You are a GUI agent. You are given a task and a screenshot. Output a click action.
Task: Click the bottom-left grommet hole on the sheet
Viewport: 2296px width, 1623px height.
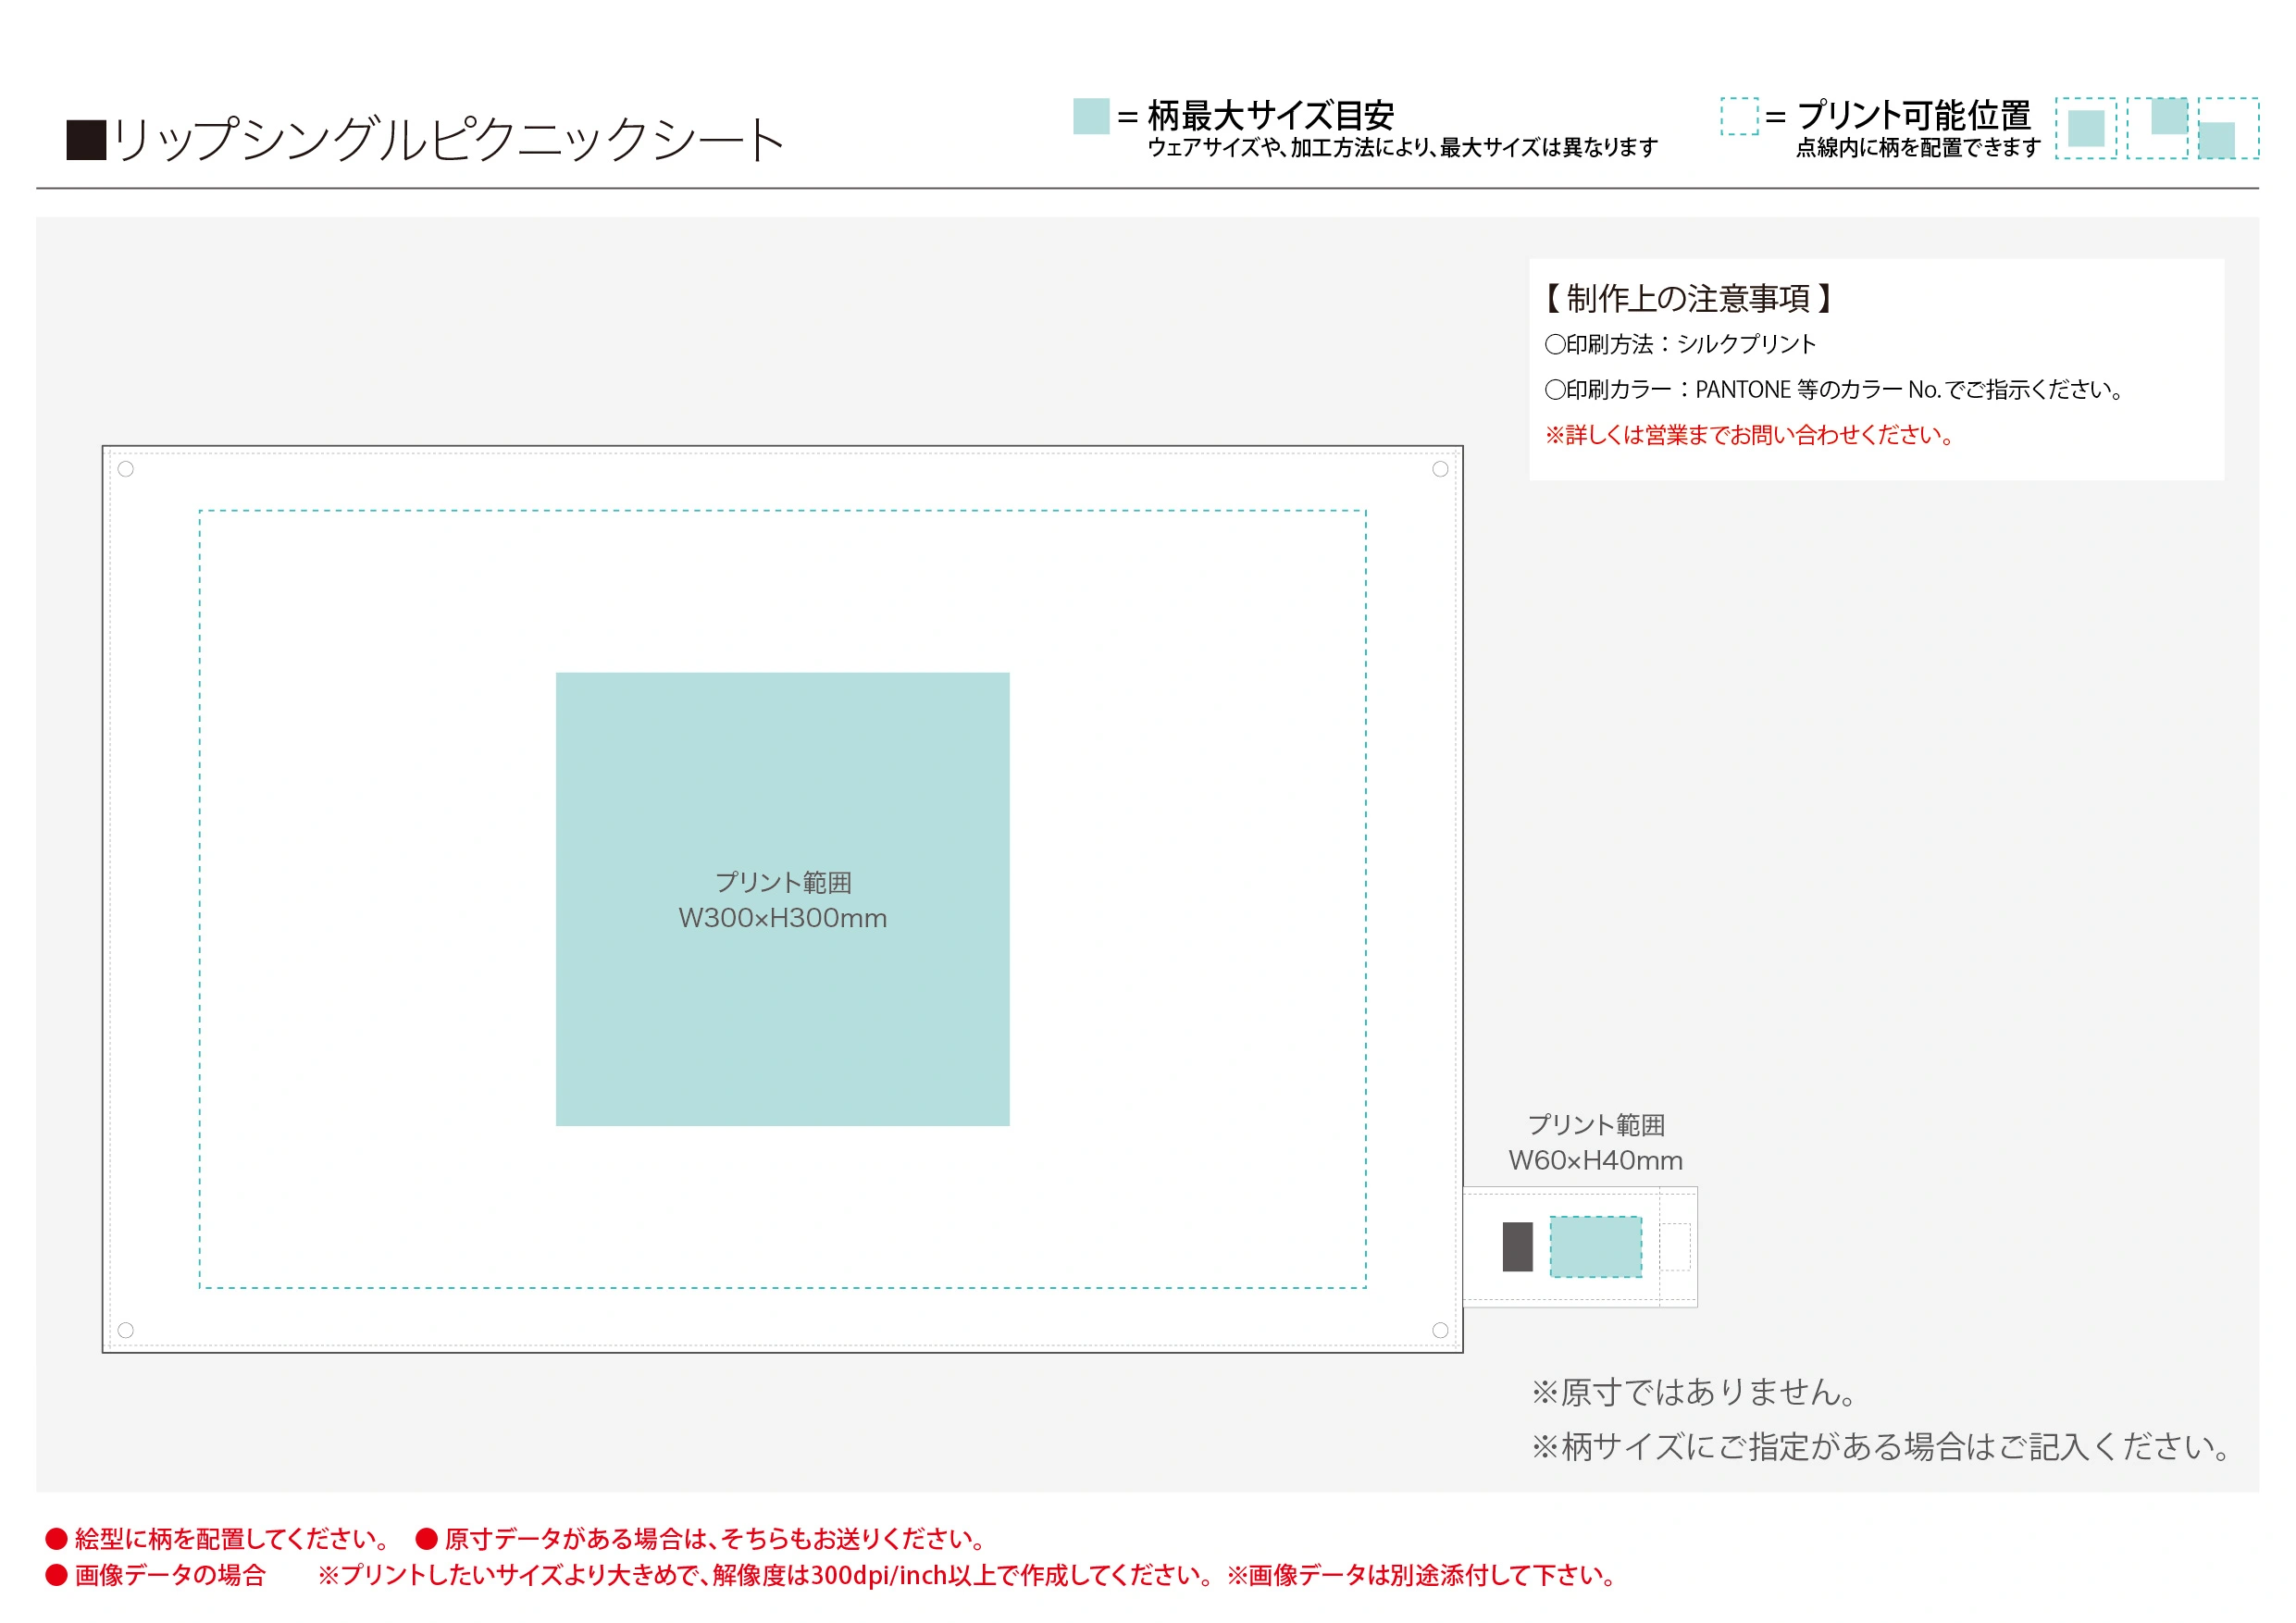(126, 1330)
